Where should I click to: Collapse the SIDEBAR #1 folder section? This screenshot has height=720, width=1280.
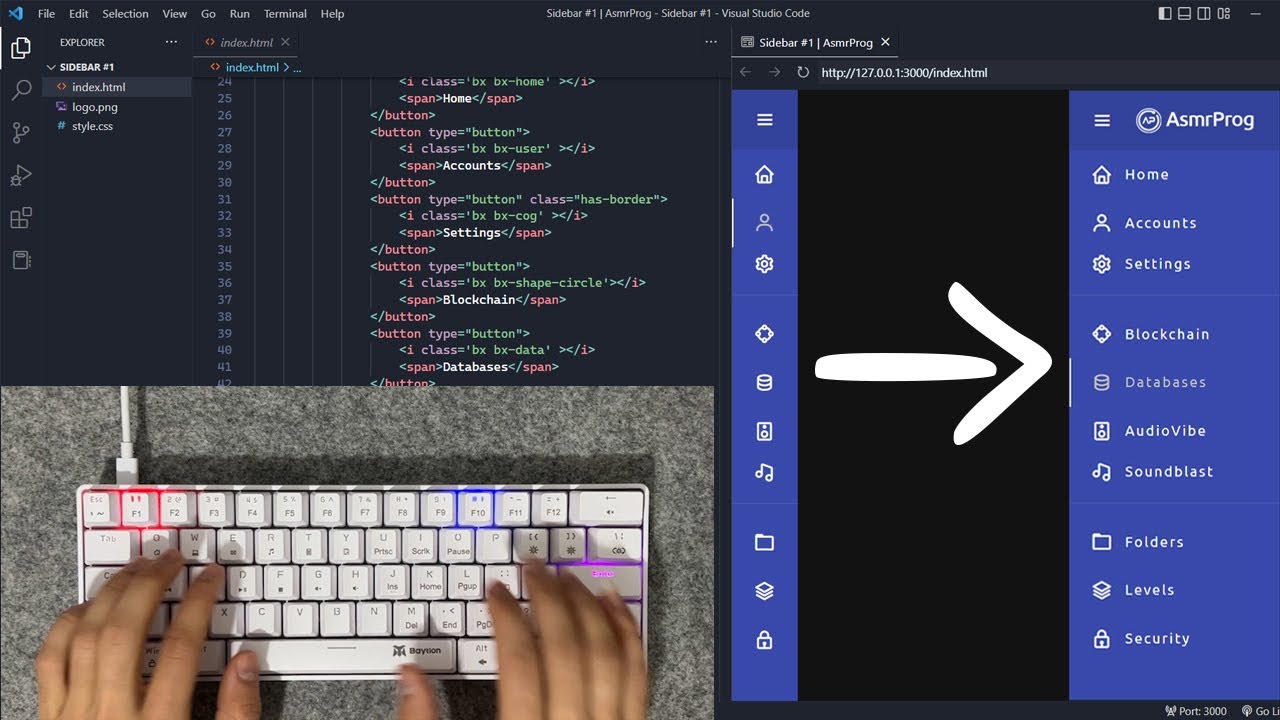click(87, 67)
